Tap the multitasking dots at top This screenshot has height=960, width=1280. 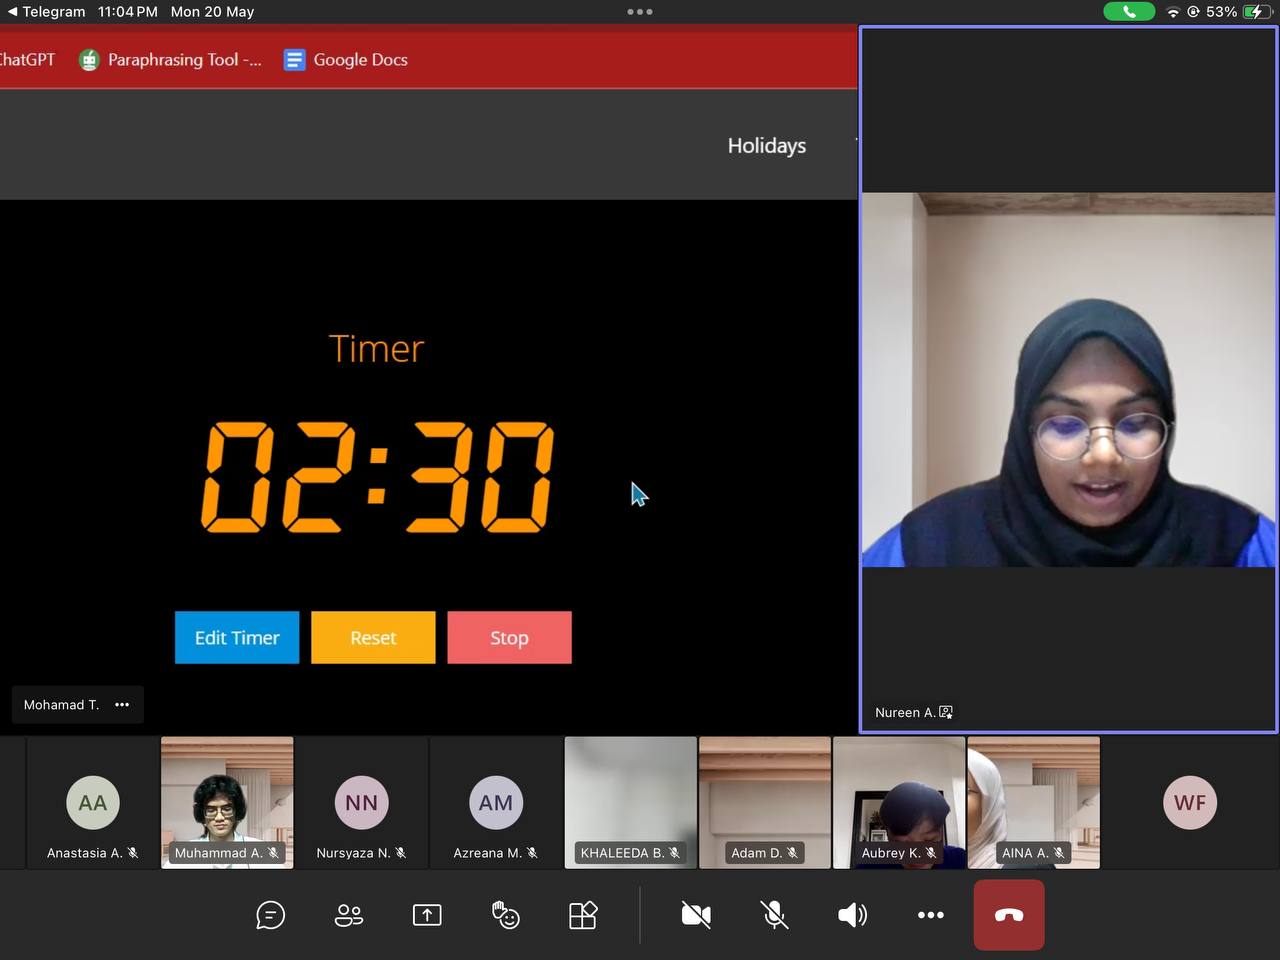click(640, 12)
